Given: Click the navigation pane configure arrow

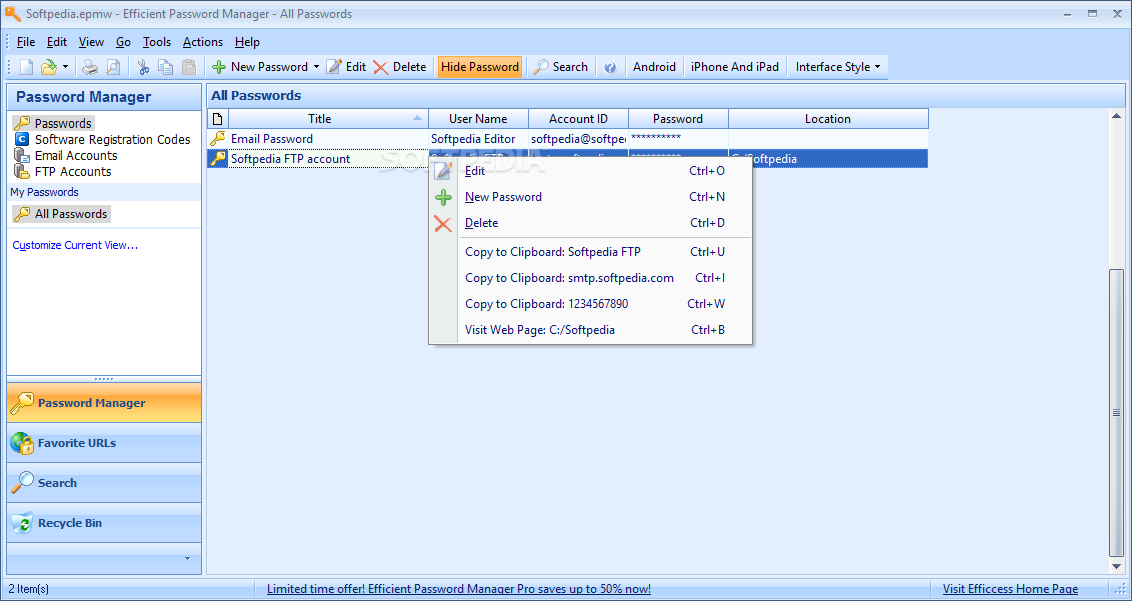Looking at the screenshot, I should [188, 558].
